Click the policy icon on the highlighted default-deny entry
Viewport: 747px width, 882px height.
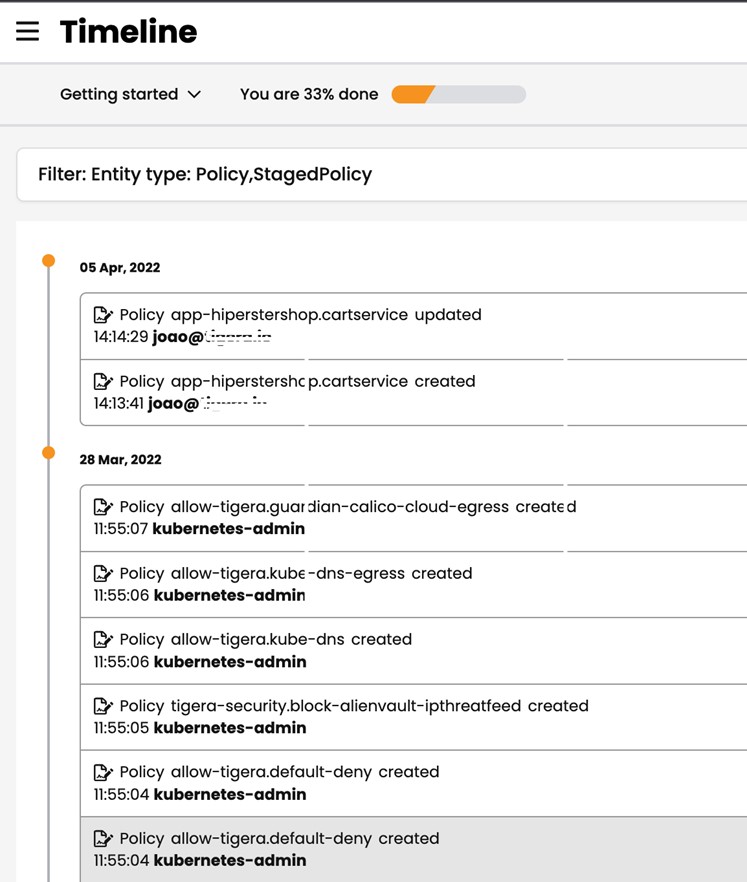tap(103, 838)
